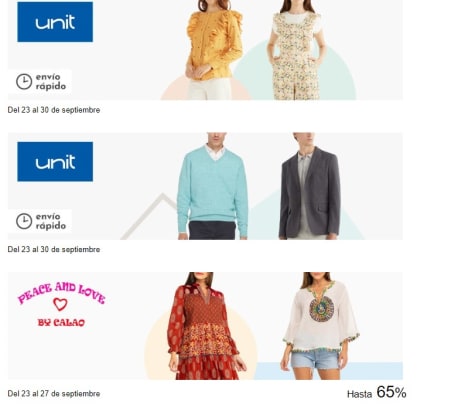Open the white embroidered tunic image
Image resolution: width=475 pixels, height=418 pixels.
[x=320, y=326]
